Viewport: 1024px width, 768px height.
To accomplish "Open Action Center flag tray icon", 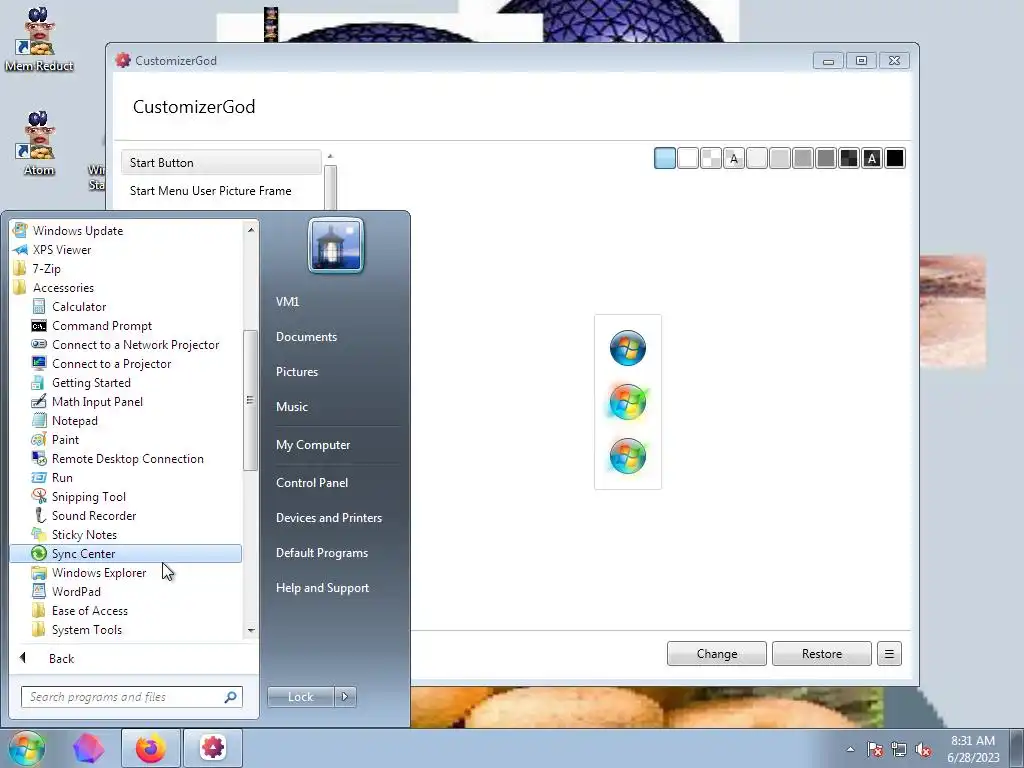I will [875, 750].
